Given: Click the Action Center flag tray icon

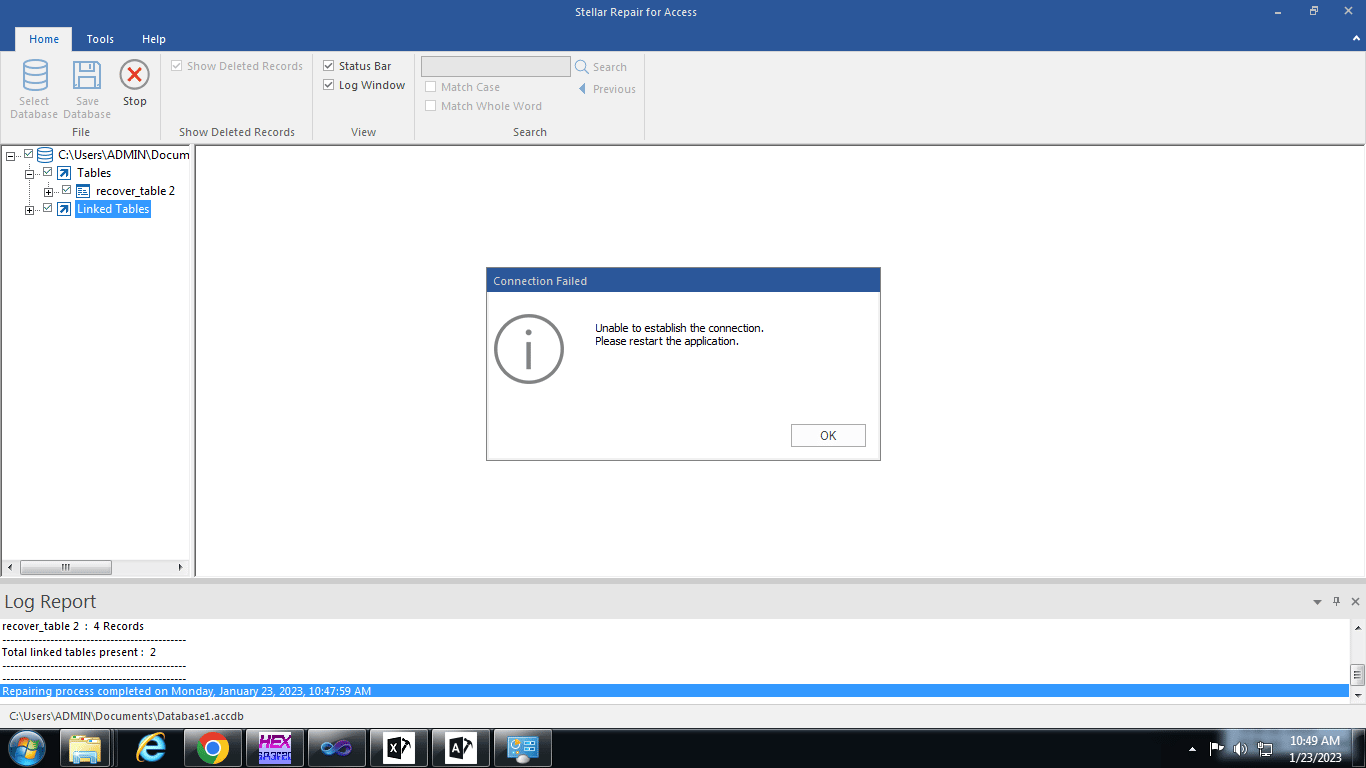Looking at the screenshot, I should click(1217, 749).
